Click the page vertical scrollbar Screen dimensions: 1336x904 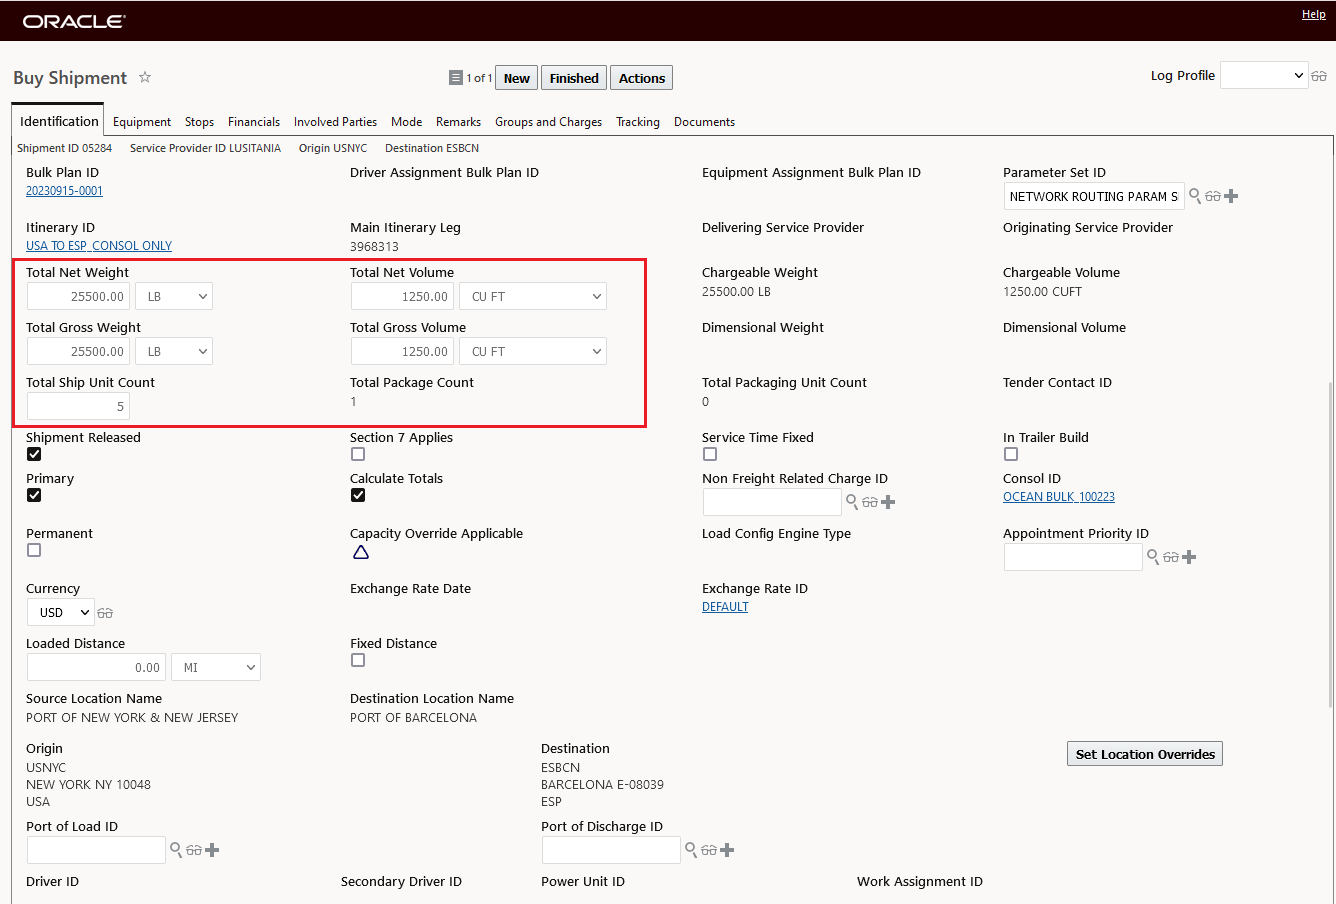[x=1330, y=545]
